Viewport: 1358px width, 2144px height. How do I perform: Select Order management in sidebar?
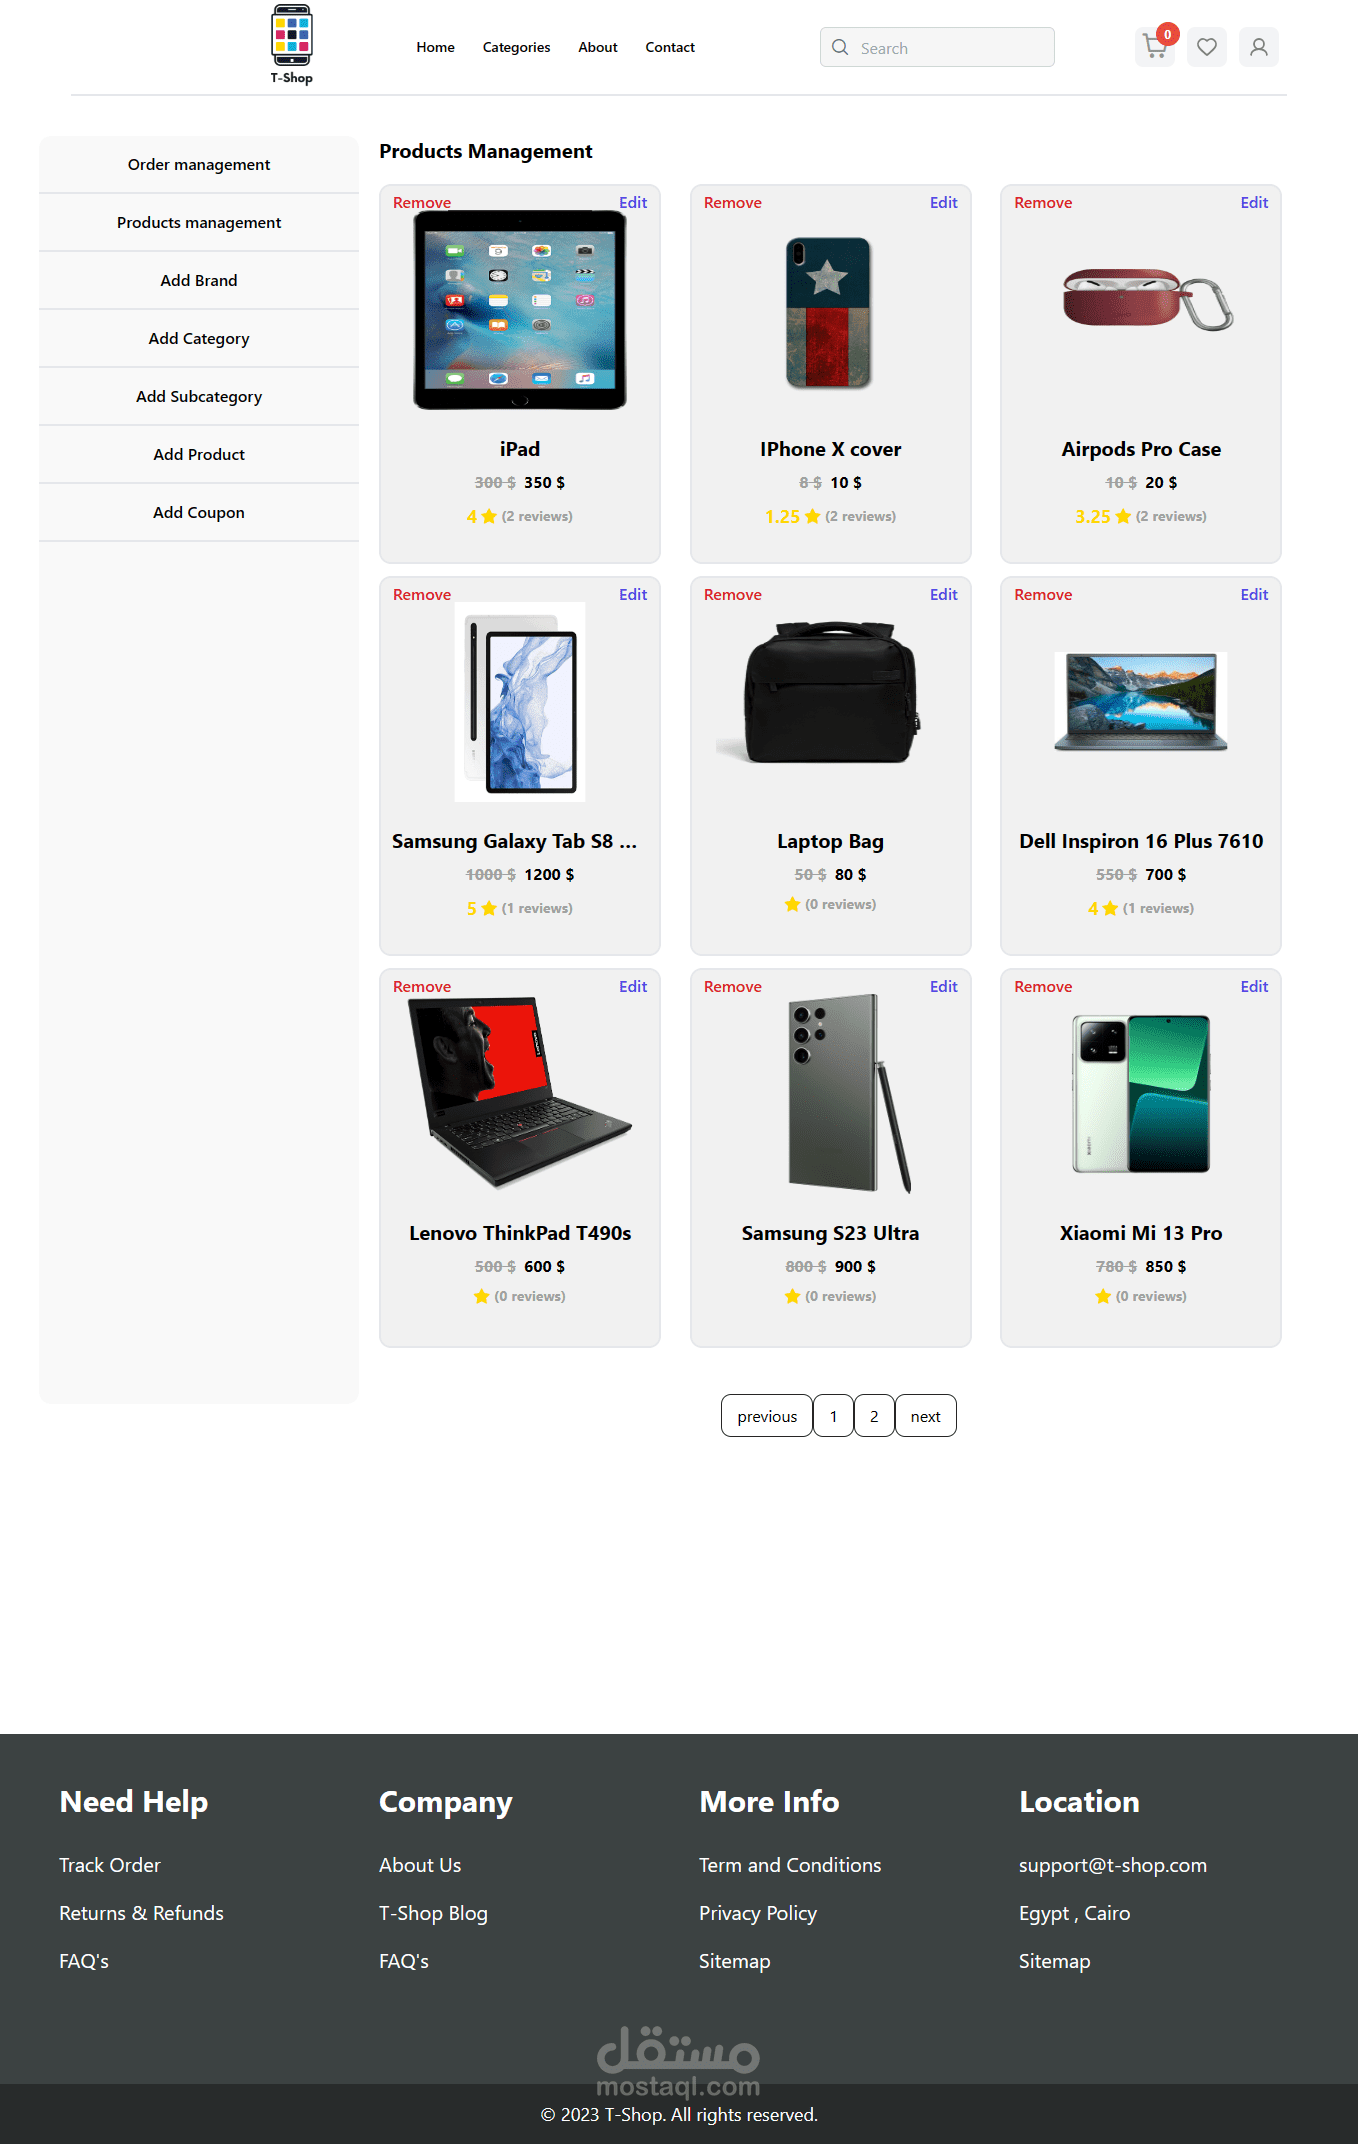199,165
